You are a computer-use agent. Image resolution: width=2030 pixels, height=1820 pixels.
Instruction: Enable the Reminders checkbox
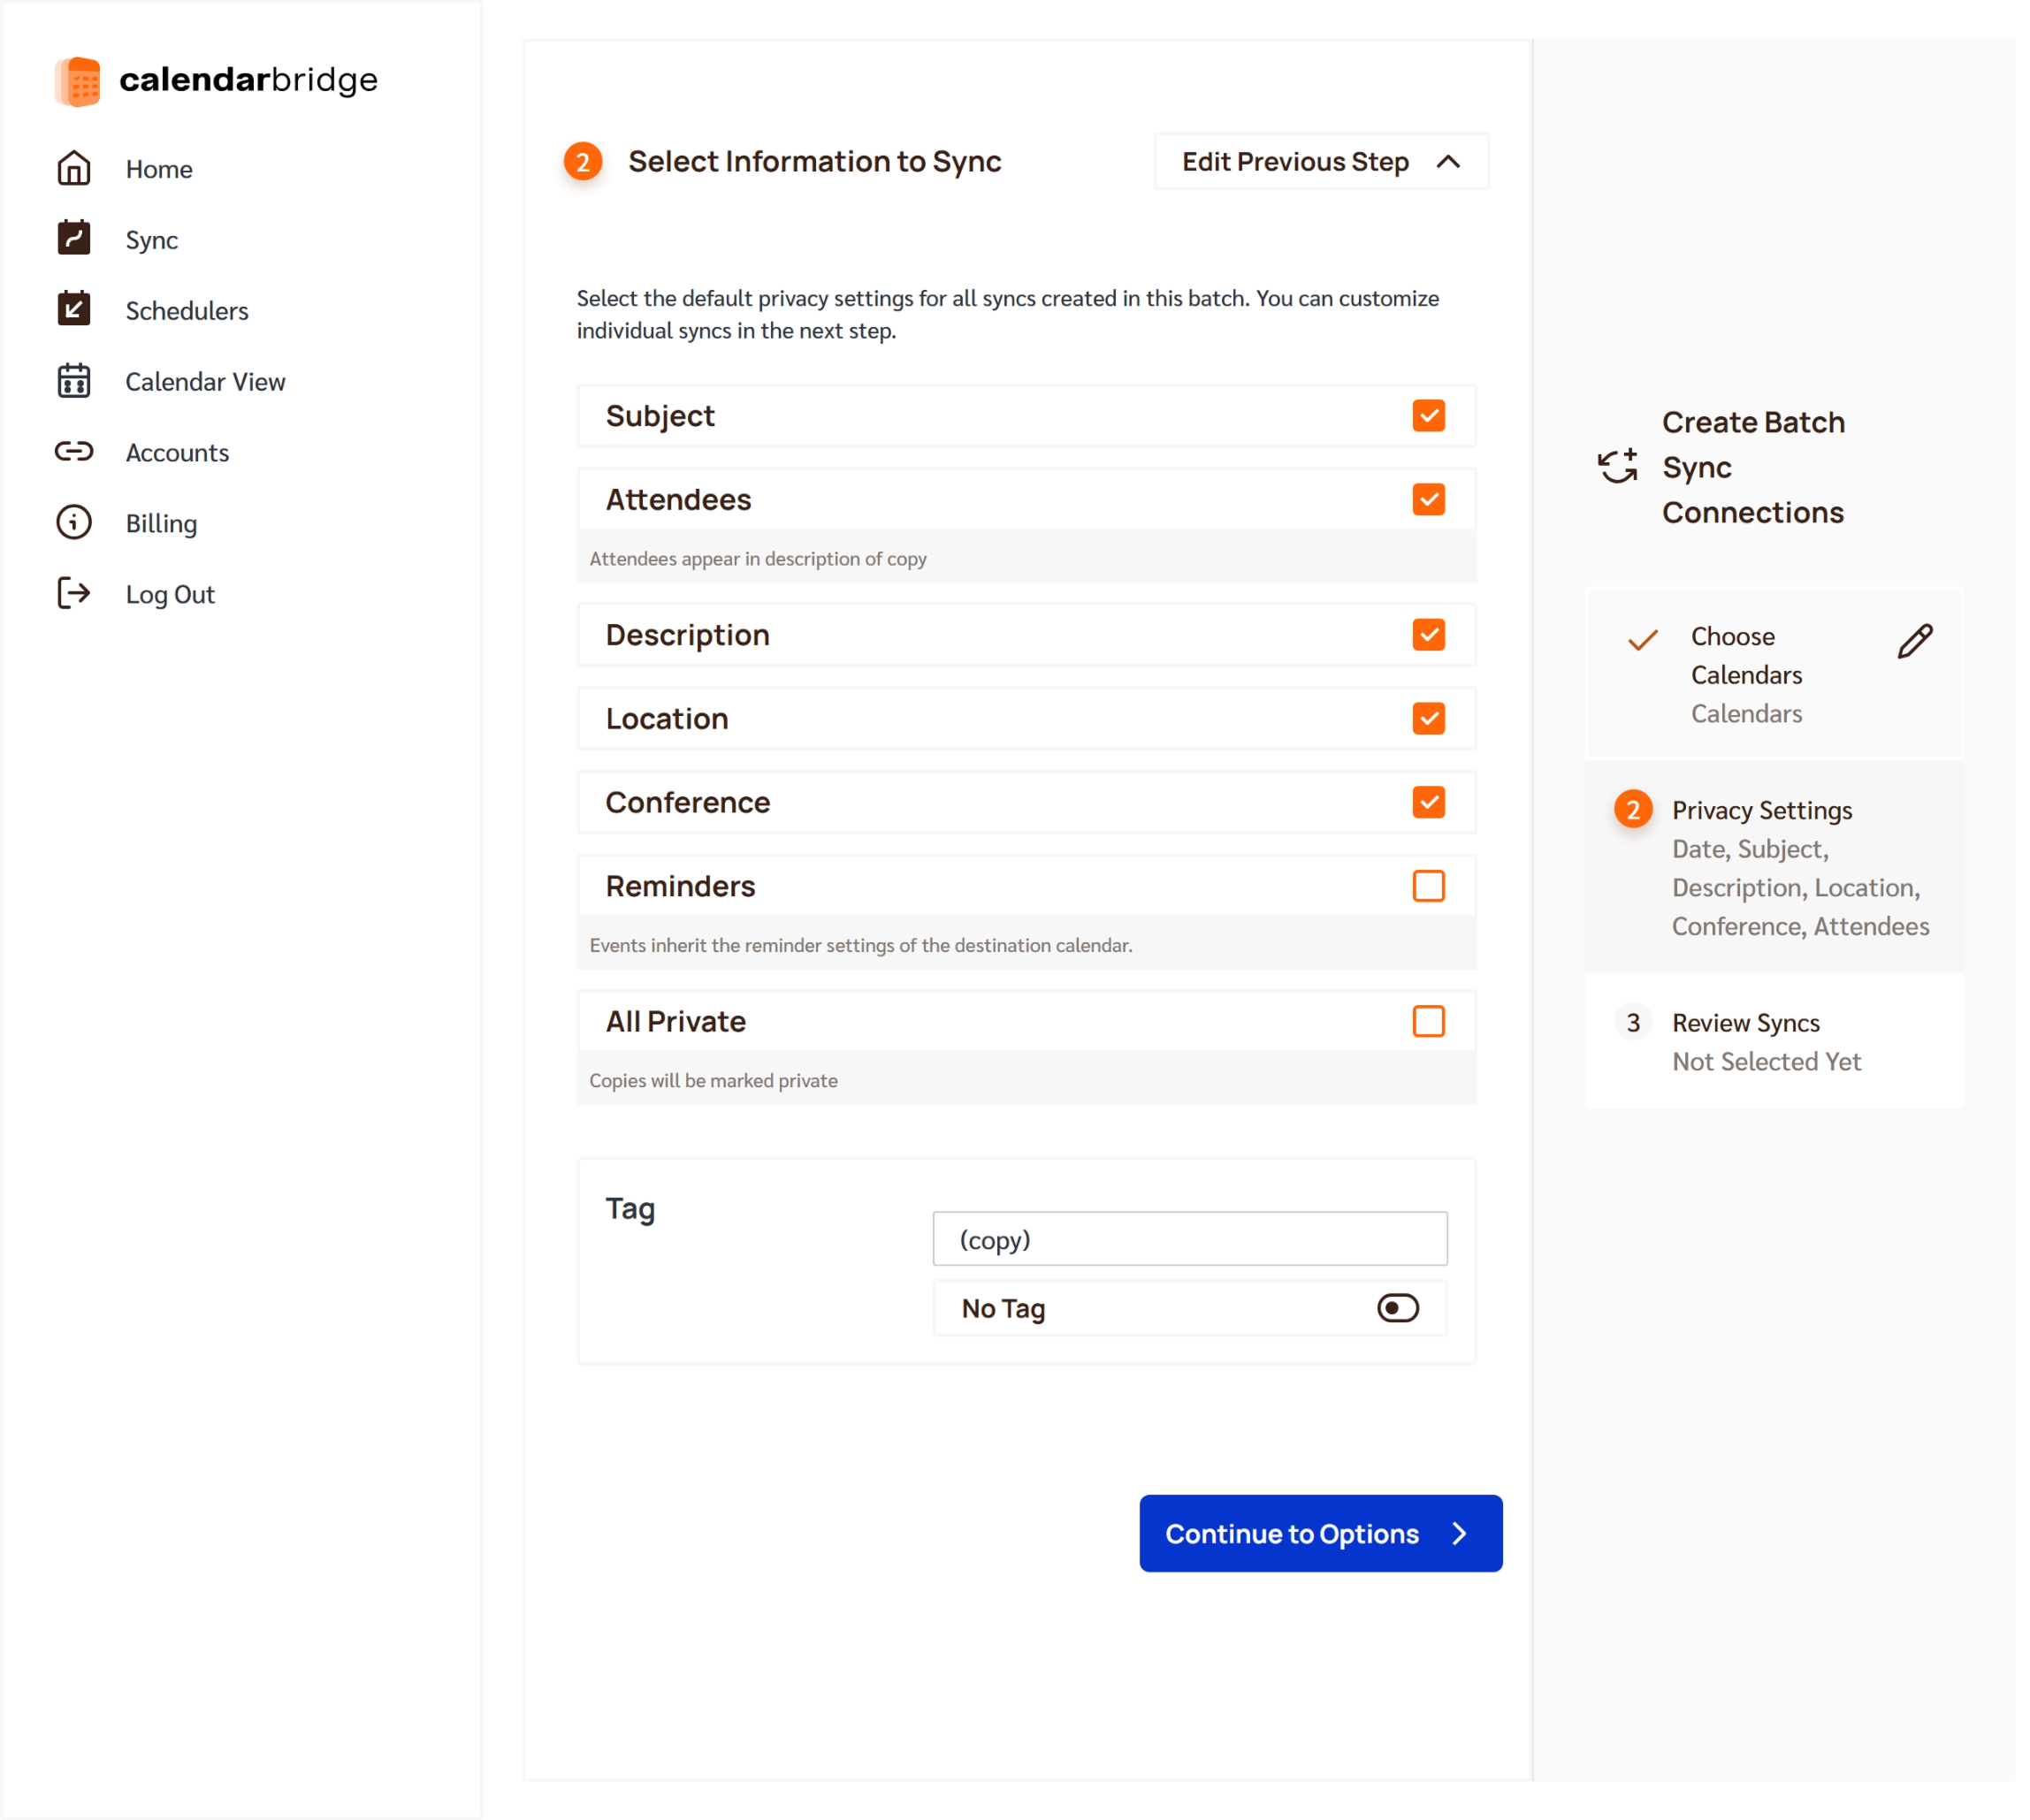click(x=1429, y=887)
